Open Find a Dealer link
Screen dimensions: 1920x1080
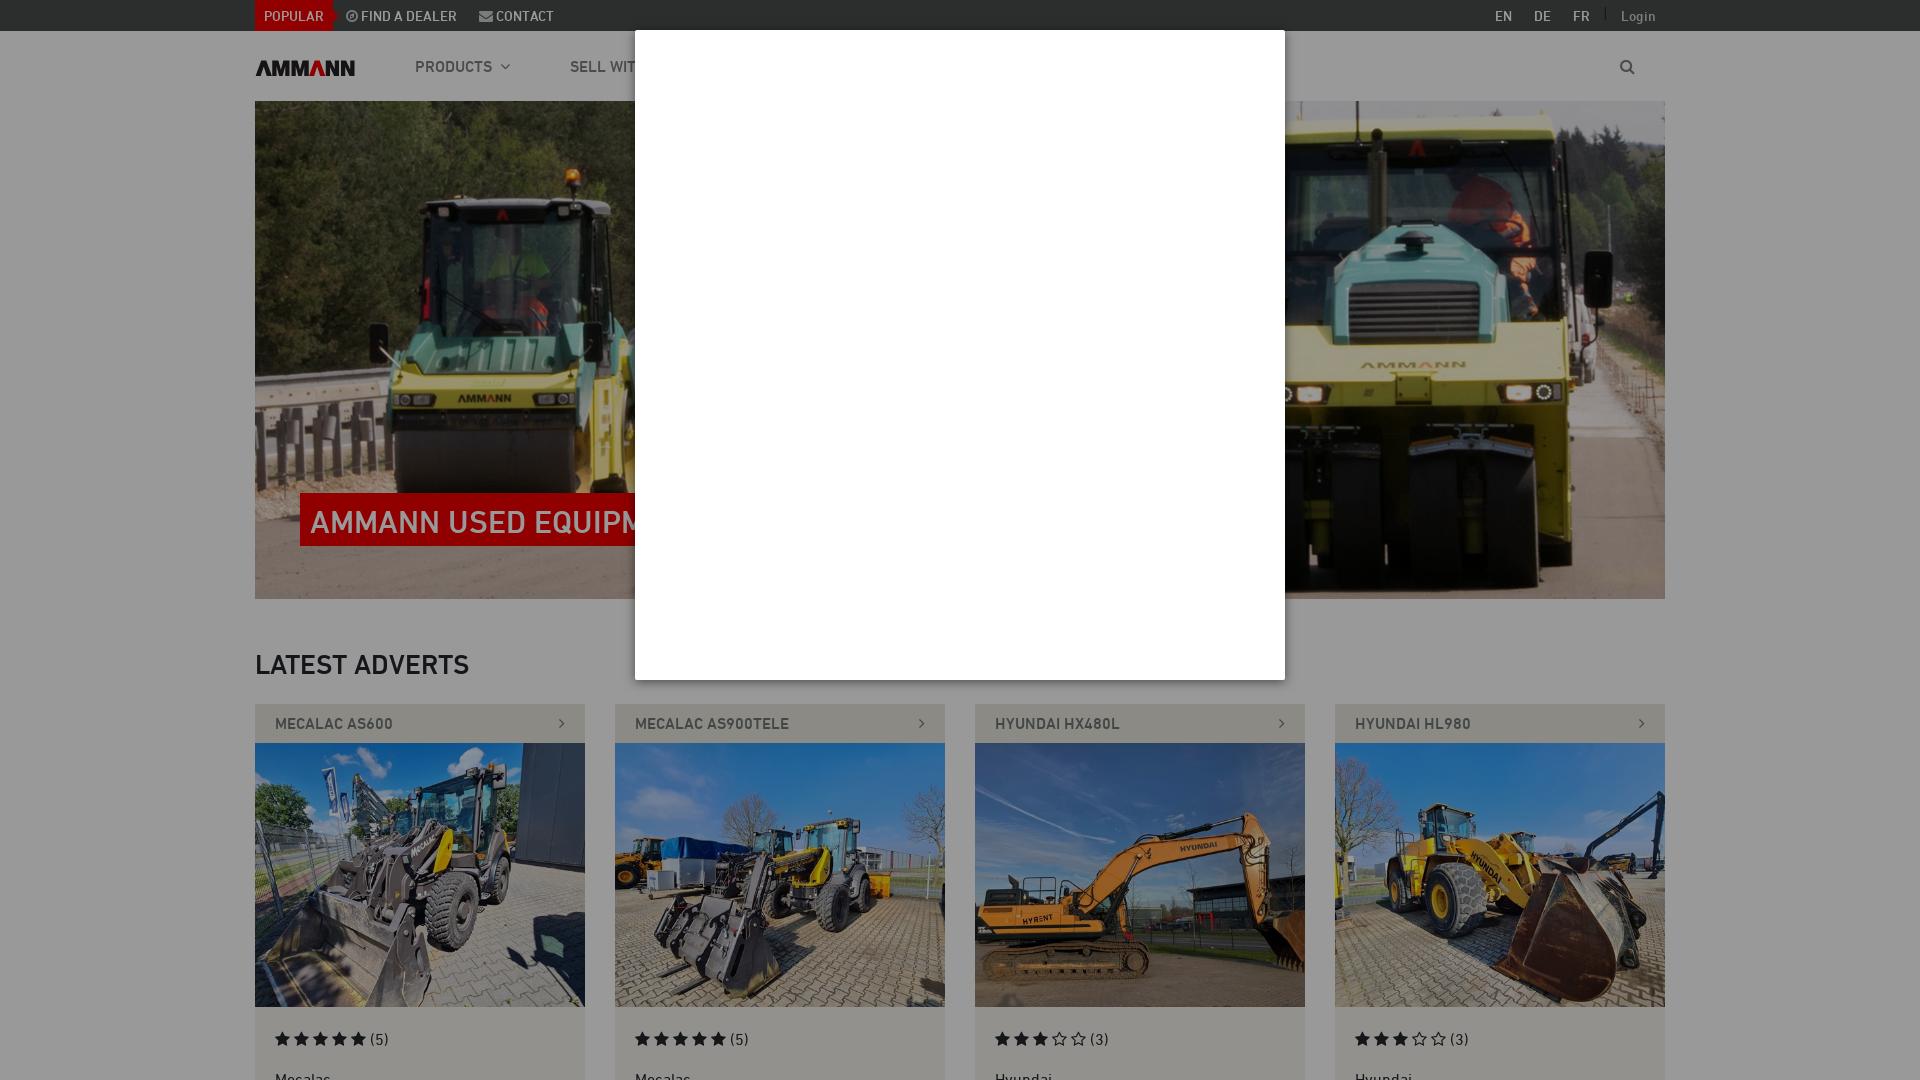click(x=401, y=16)
